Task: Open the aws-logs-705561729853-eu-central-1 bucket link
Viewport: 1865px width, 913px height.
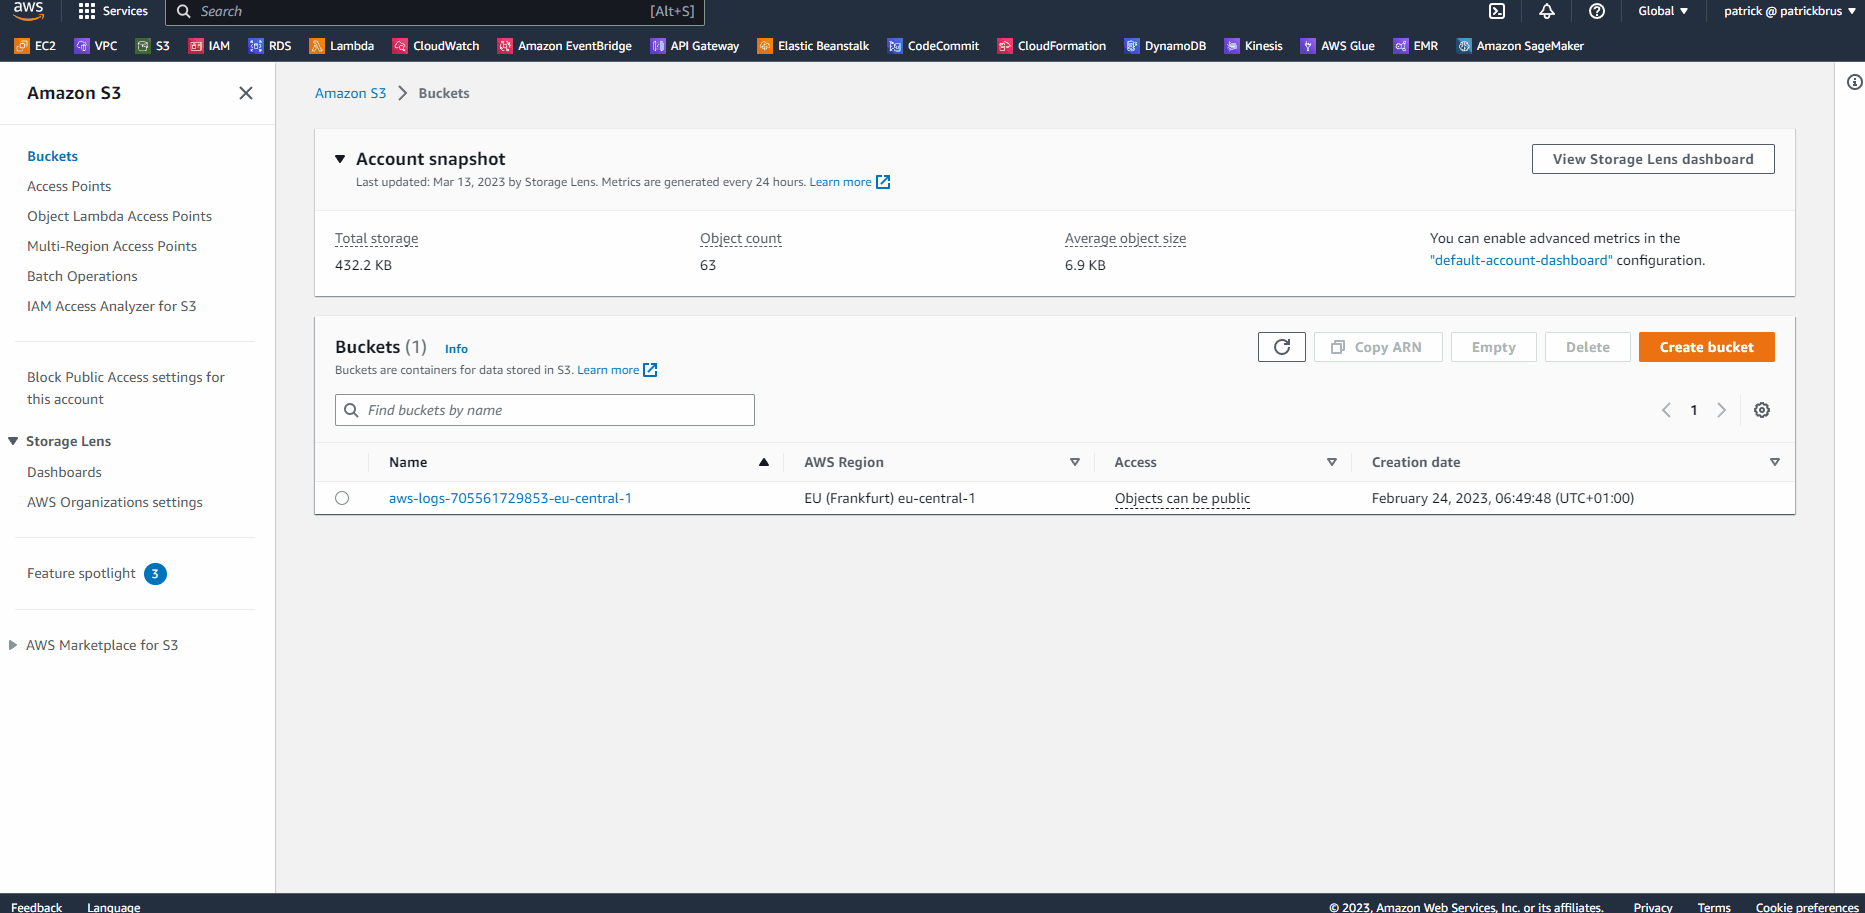Action: [510, 498]
